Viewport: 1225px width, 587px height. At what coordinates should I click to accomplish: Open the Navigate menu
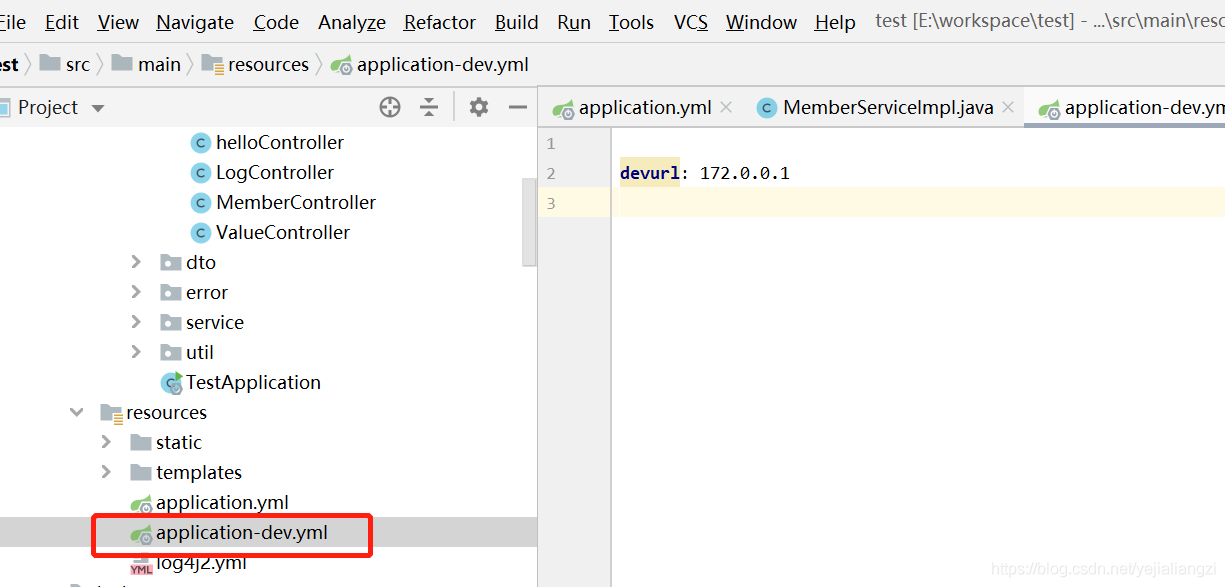(x=195, y=22)
